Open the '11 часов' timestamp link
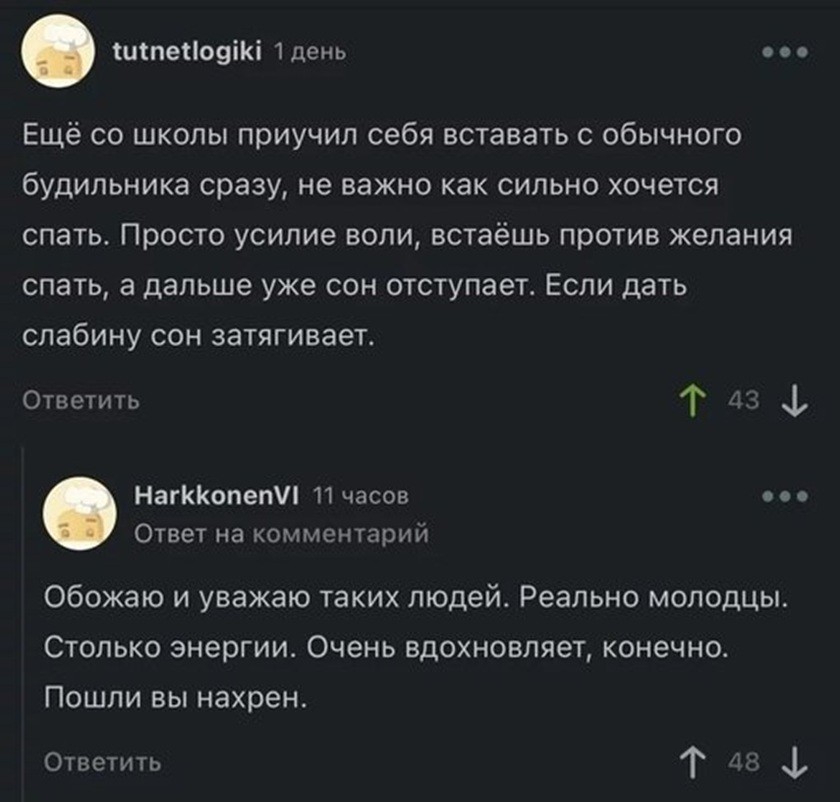Viewport: 840px width, 802px height. [x=361, y=496]
